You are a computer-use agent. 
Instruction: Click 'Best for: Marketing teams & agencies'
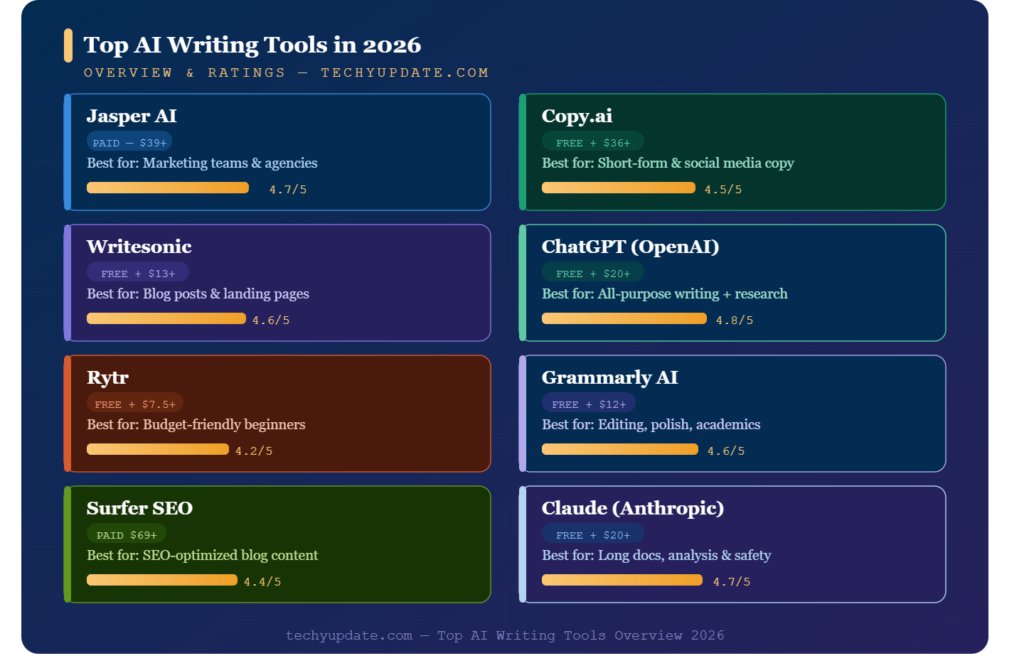(202, 163)
